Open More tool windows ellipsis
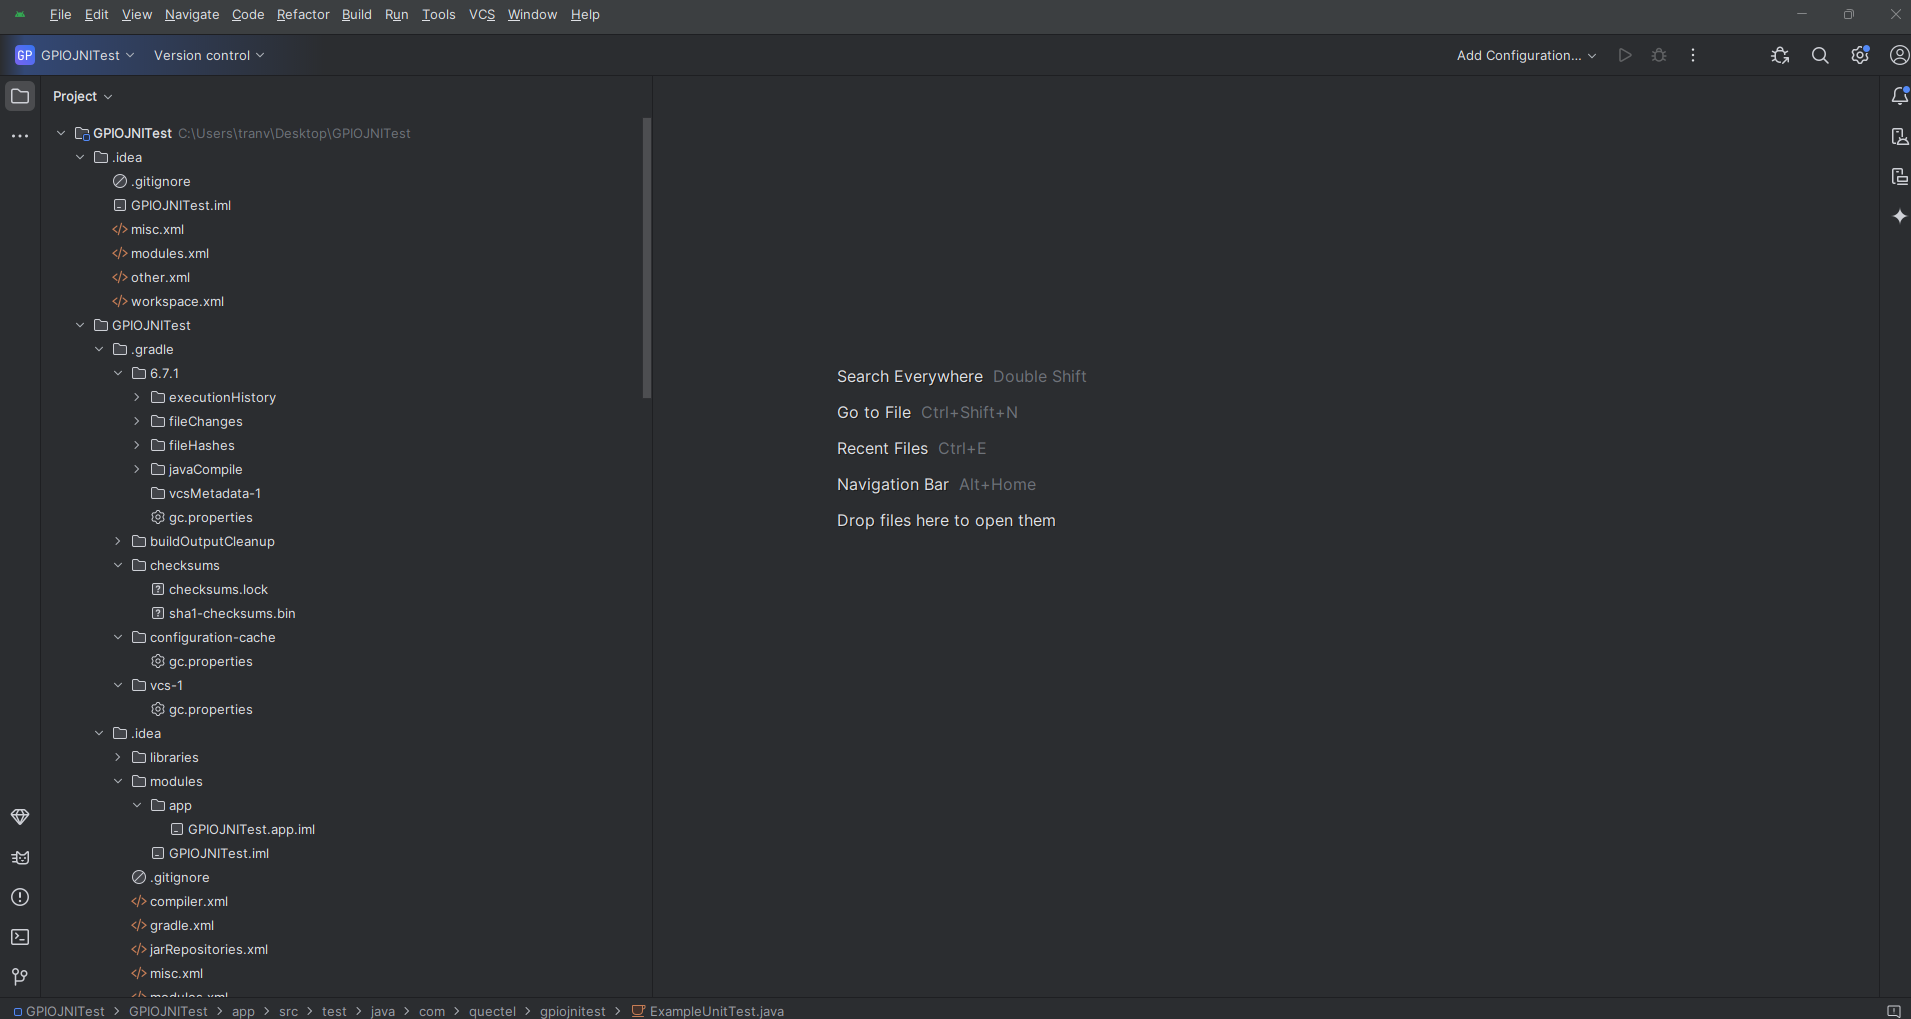Image resolution: width=1911 pixels, height=1019 pixels. pyautogui.click(x=20, y=136)
